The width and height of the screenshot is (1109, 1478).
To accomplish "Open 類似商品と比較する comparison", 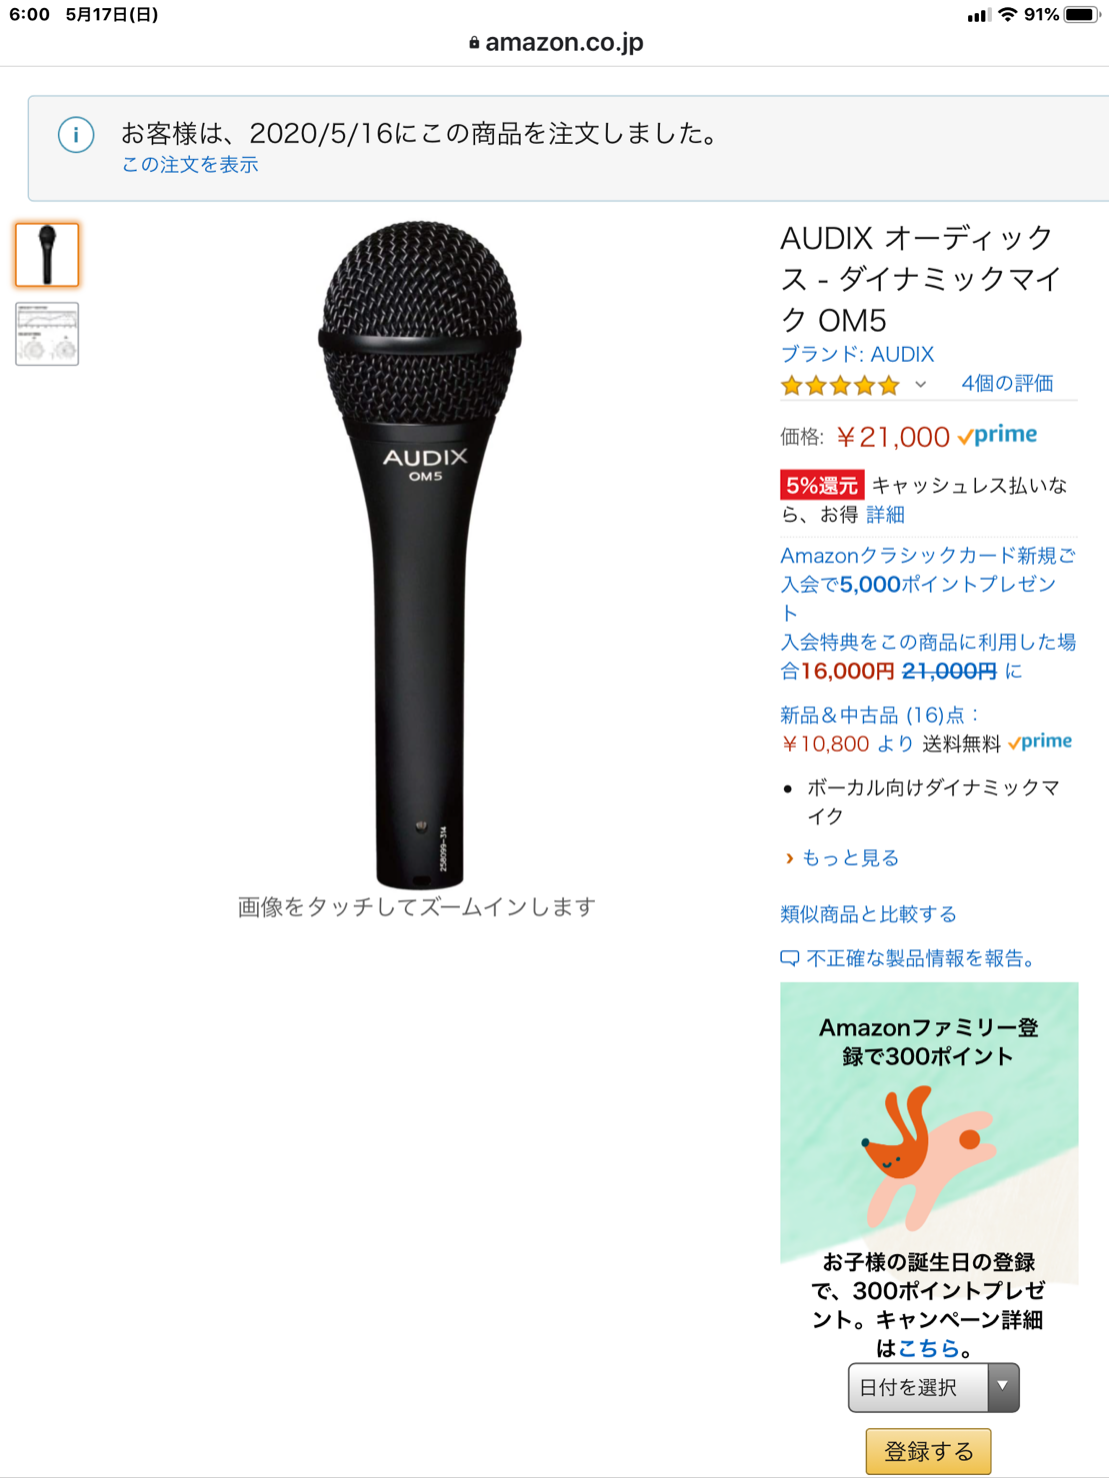I will point(868,914).
